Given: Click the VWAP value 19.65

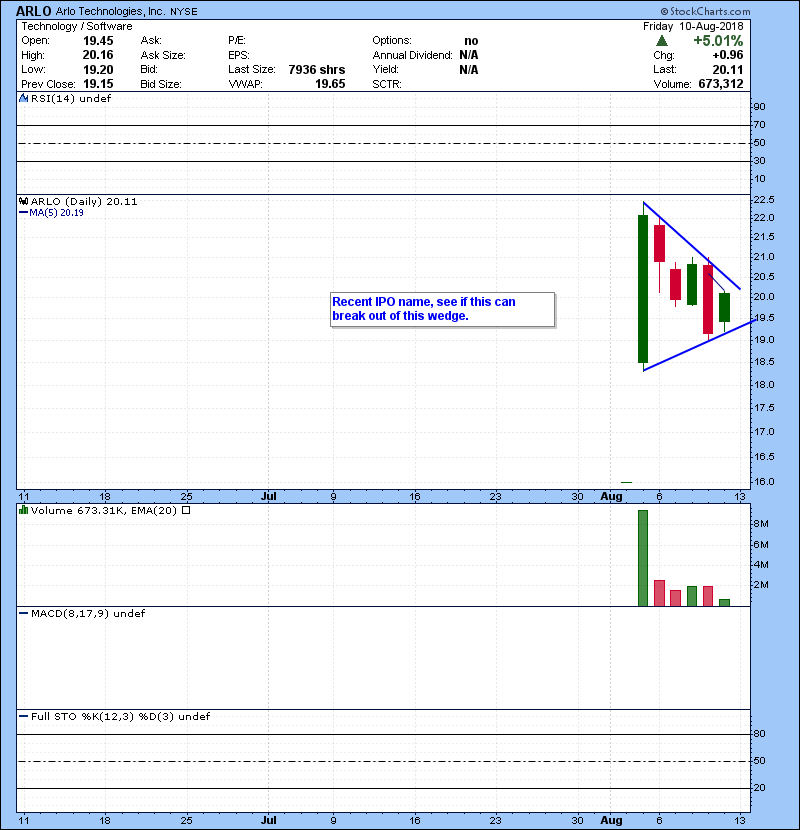Looking at the screenshot, I should point(330,84).
